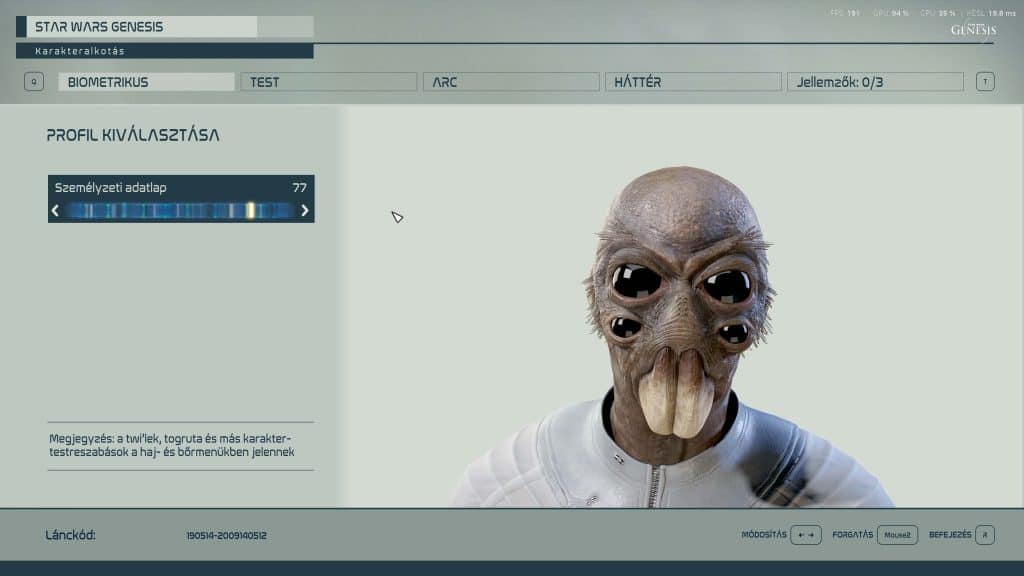Click the Lánckód label
This screenshot has width=1024, height=576.
71,536
